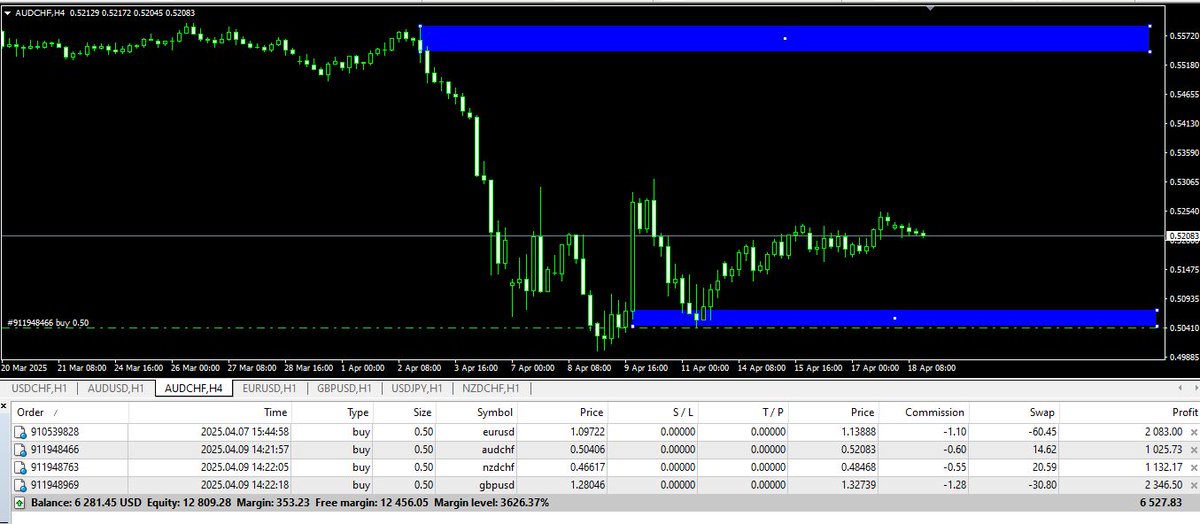Screen dimensions: 1200x524
Task: Close the audchf order with its x
Action: 1193,450
